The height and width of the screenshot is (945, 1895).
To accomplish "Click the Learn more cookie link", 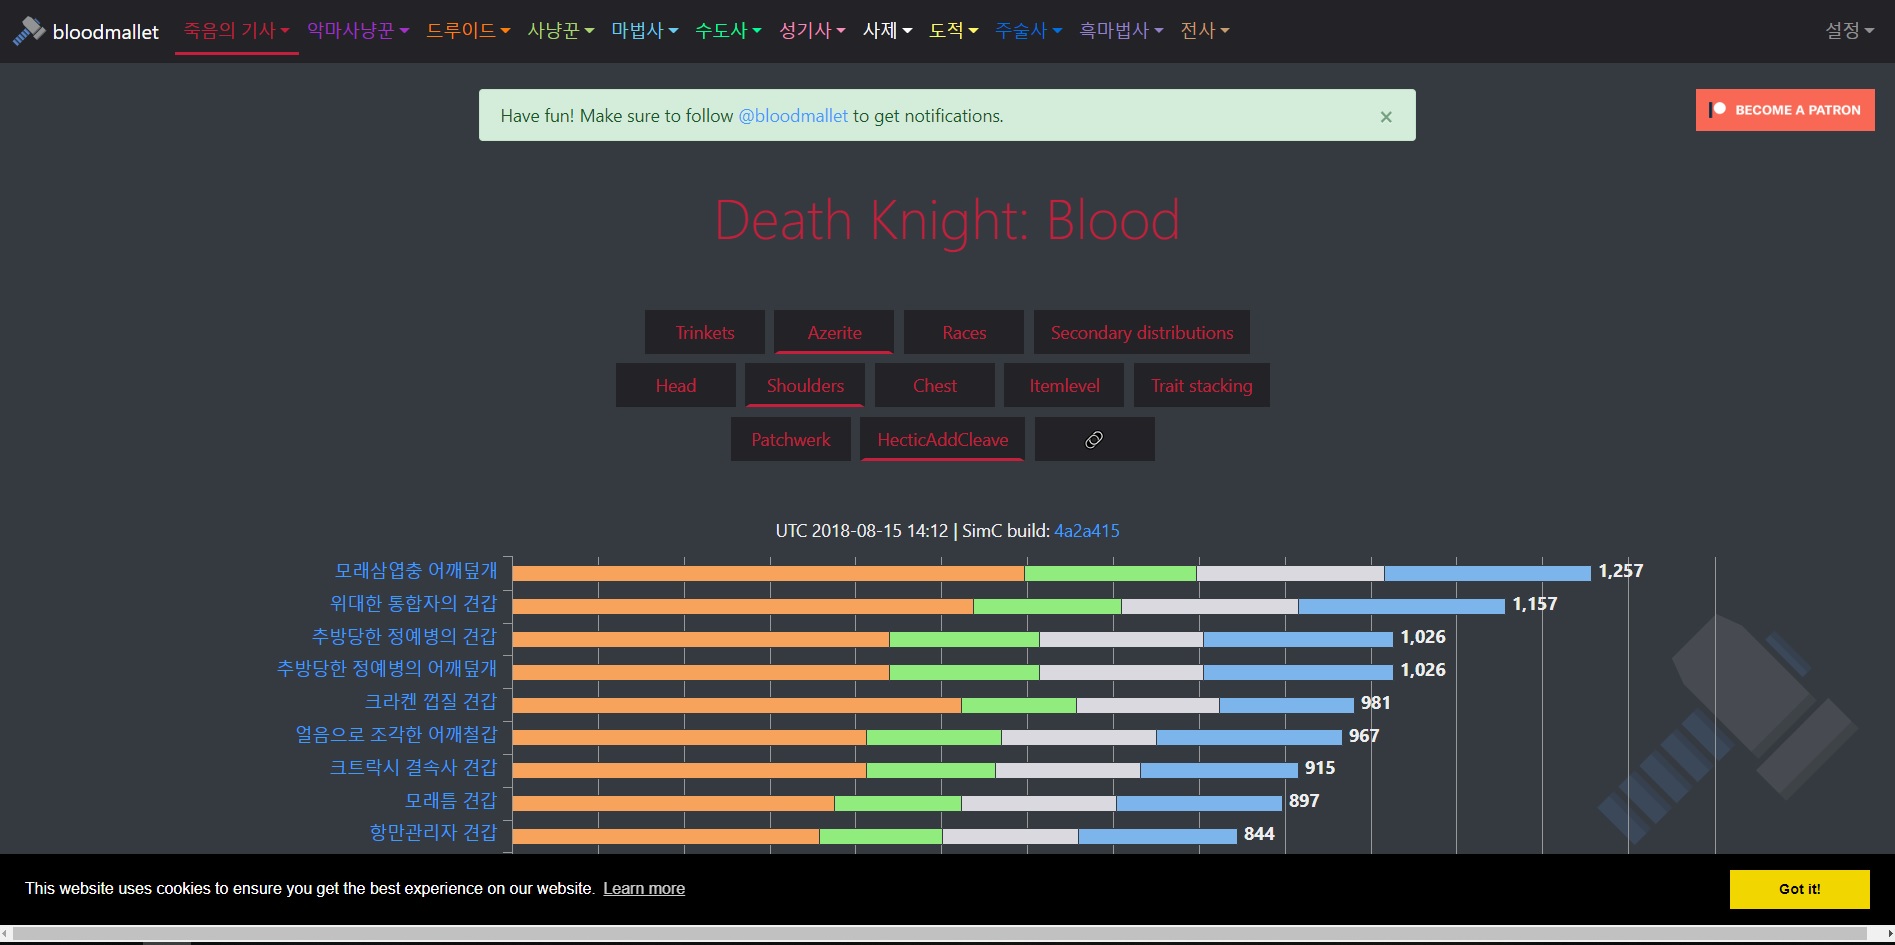I will pos(643,889).
